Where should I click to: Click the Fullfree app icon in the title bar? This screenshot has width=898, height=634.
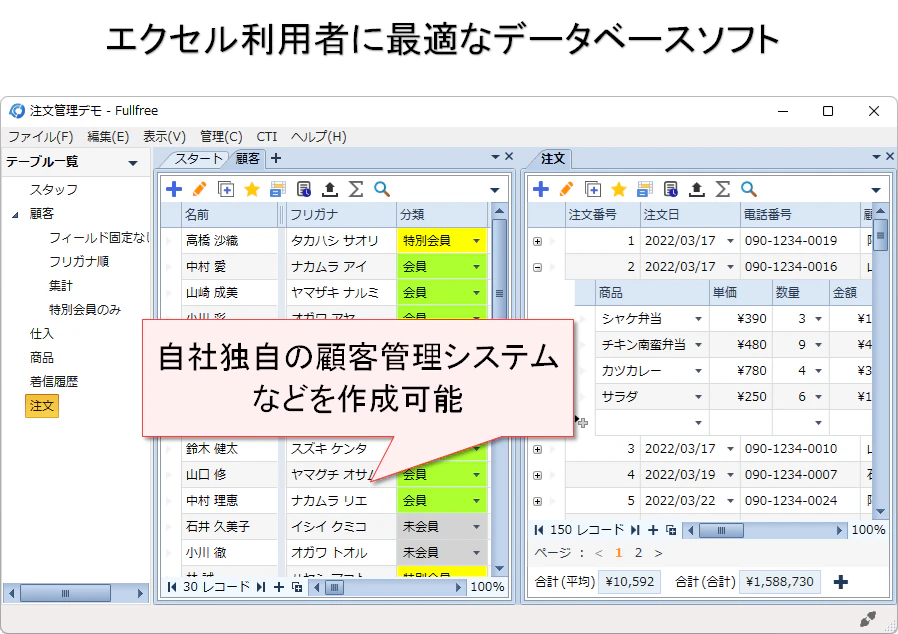(x=16, y=110)
